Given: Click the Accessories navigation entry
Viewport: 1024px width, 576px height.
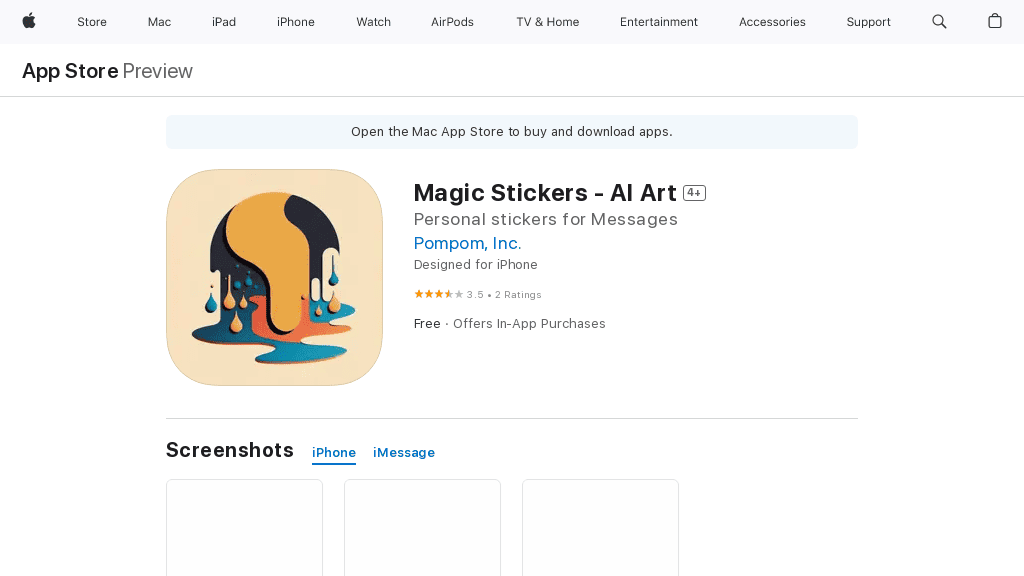Looking at the screenshot, I should pos(772,21).
